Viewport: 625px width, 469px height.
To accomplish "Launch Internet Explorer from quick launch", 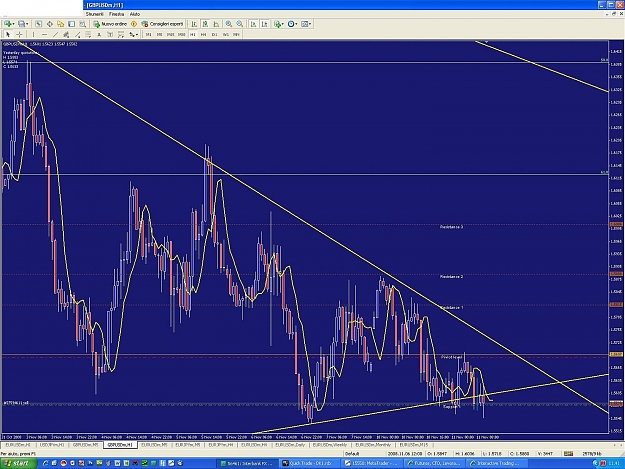I will coord(45,463).
